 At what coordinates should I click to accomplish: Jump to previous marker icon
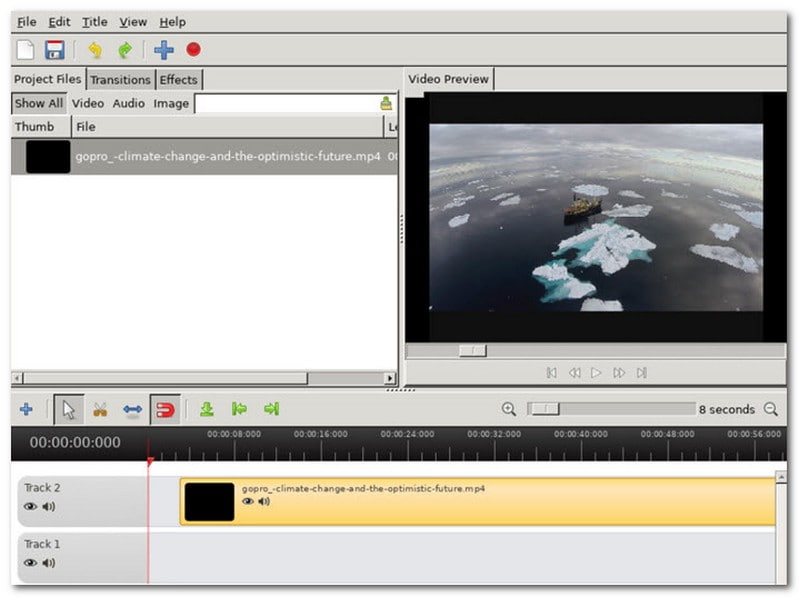(239, 409)
